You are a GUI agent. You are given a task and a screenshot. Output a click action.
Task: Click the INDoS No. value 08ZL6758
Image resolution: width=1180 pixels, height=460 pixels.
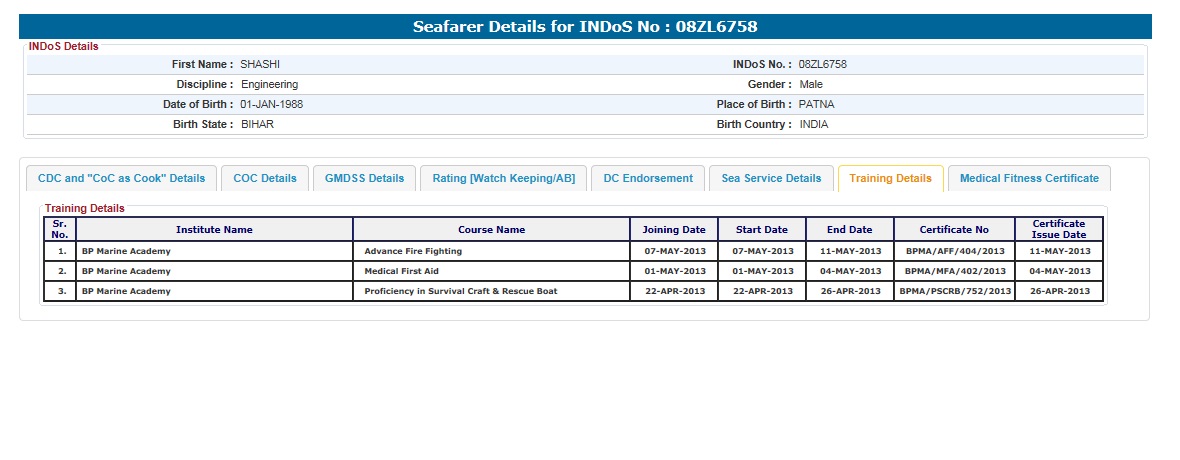point(822,64)
